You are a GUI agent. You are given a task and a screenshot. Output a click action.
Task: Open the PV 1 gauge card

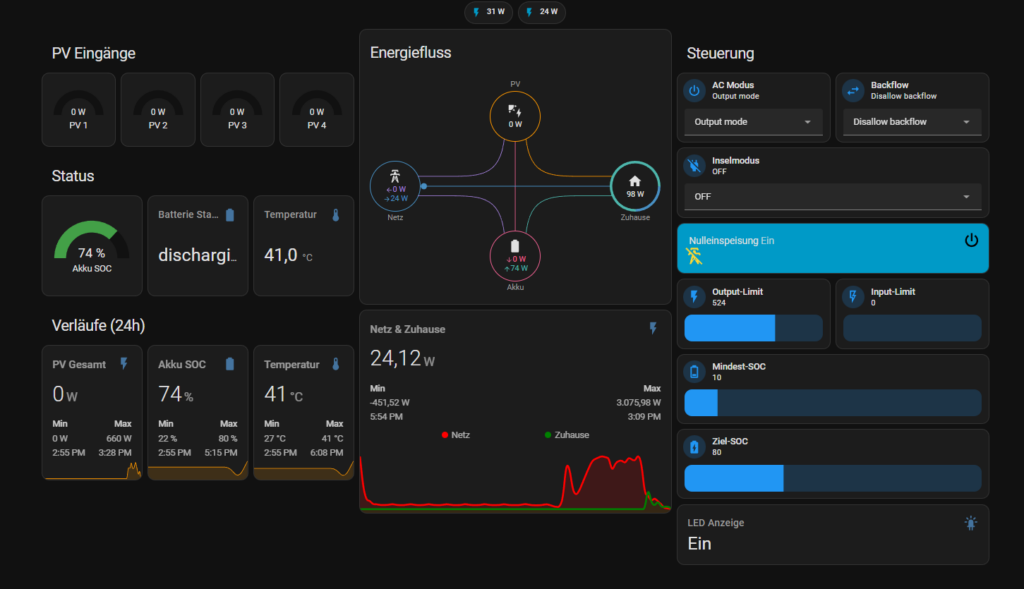(78, 109)
